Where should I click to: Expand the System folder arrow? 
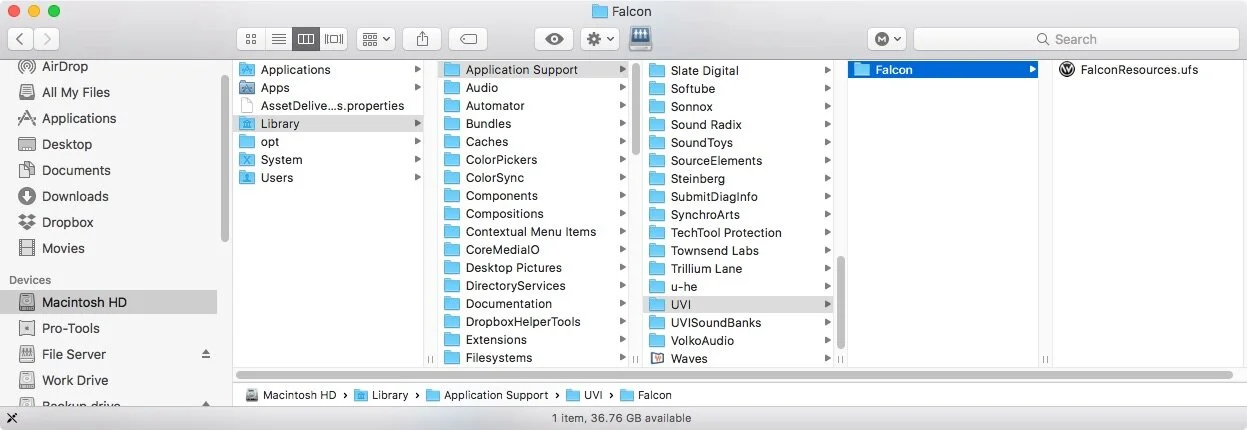pyautogui.click(x=418, y=160)
